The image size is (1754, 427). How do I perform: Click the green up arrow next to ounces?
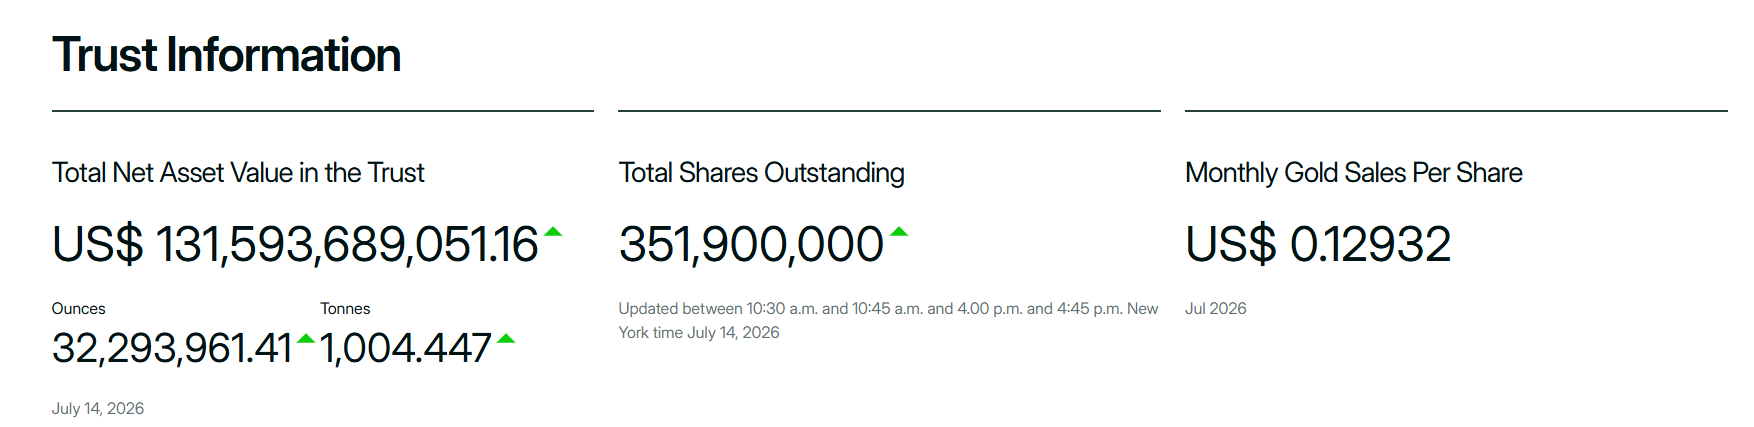tap(306, 339)
